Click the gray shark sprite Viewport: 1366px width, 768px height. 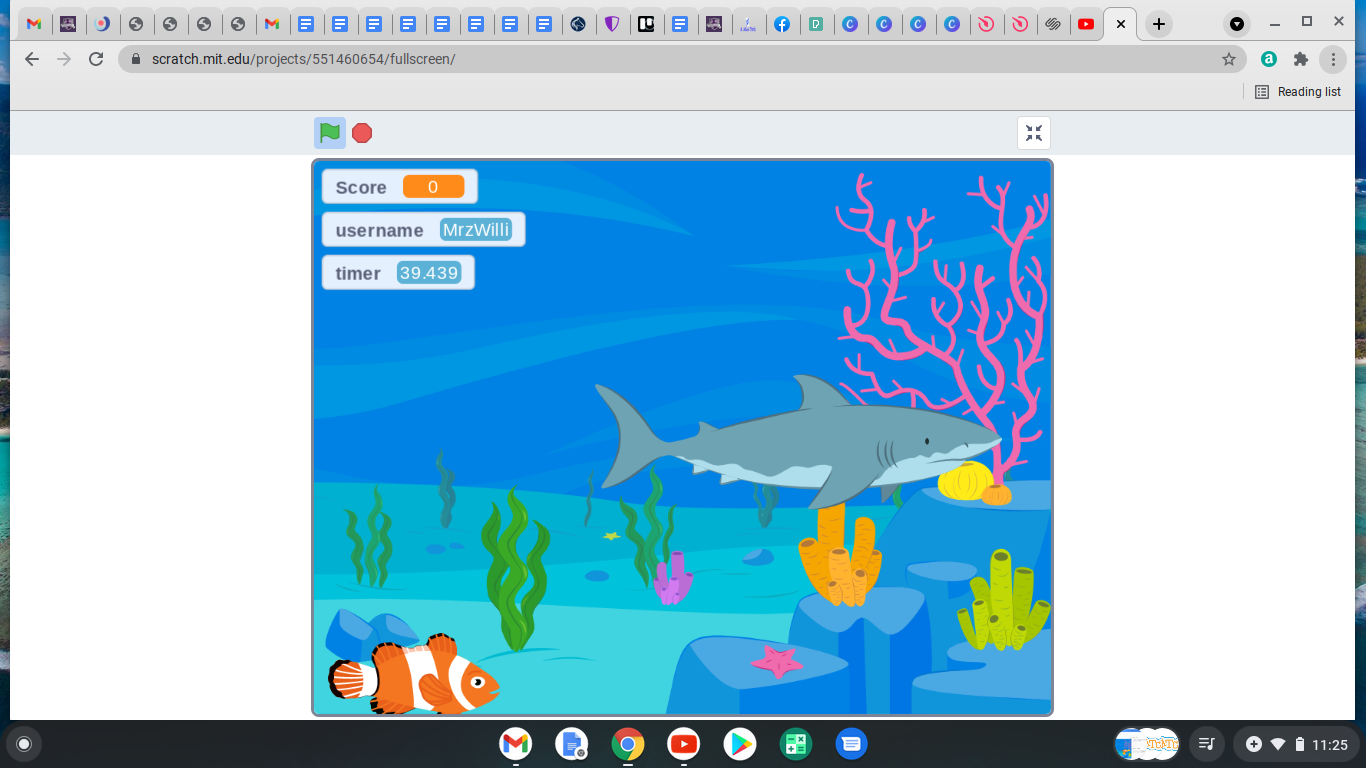pos(798,440)
